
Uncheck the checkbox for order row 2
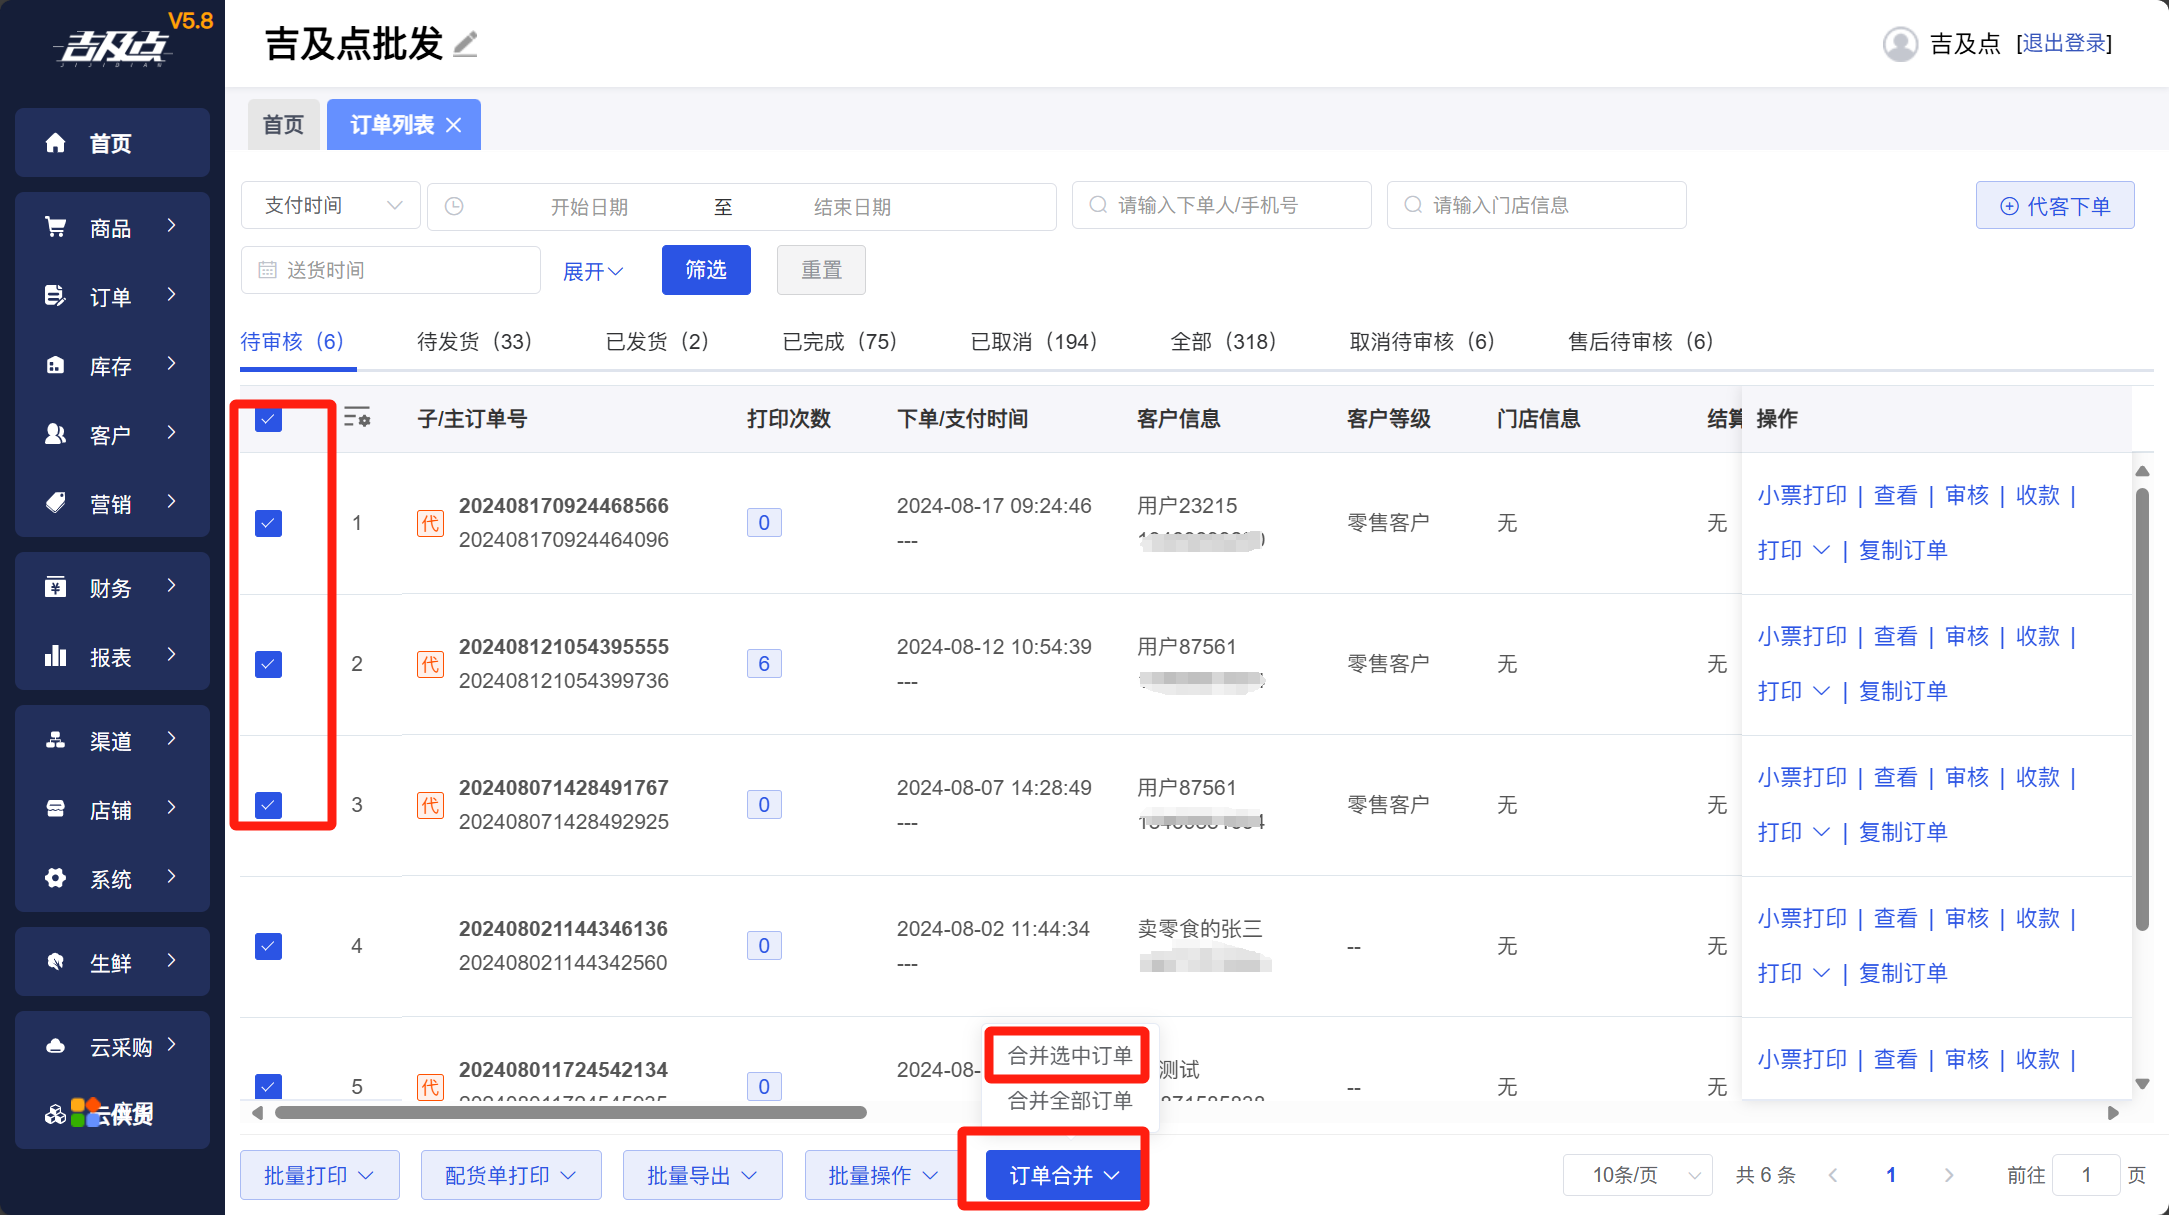[268, 664]
